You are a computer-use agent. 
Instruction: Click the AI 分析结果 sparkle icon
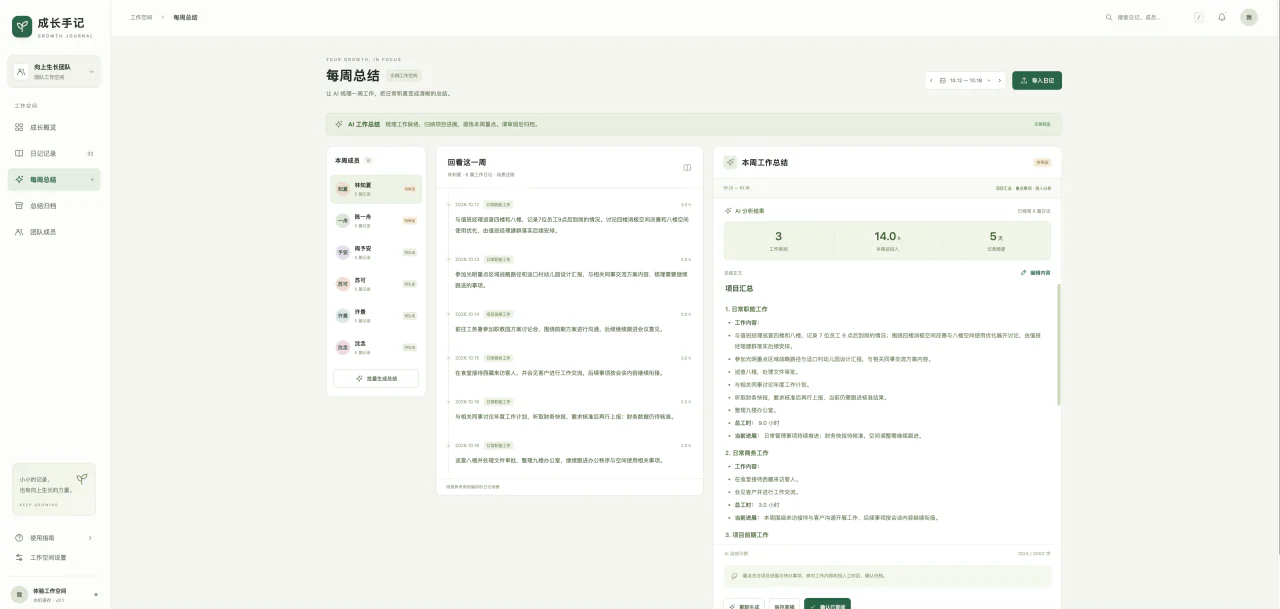point(728,211)
